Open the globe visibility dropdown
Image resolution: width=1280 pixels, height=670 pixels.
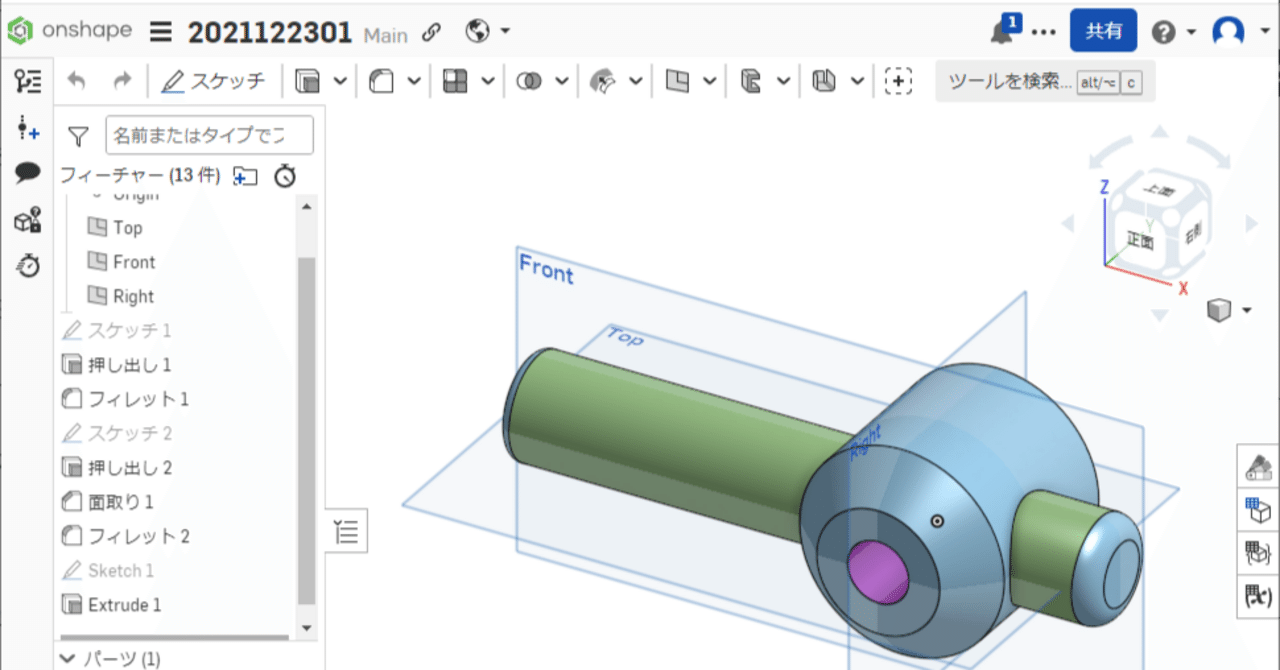click(488, 32)
